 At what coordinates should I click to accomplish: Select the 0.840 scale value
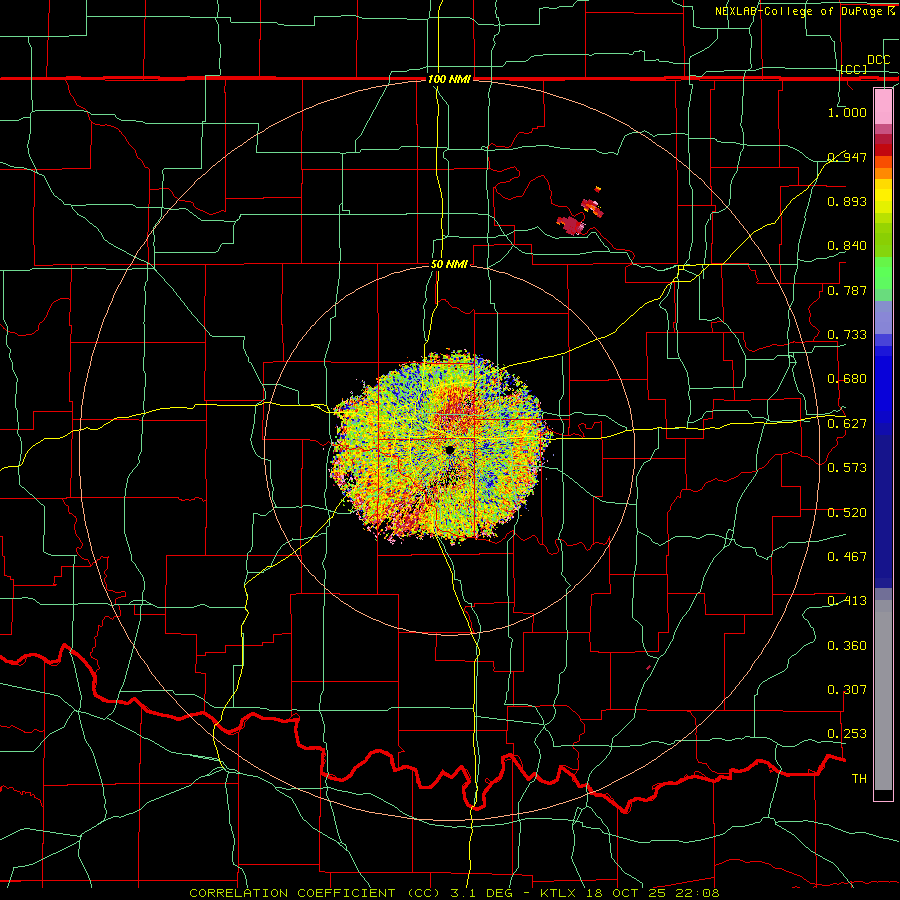pos(847,246)
